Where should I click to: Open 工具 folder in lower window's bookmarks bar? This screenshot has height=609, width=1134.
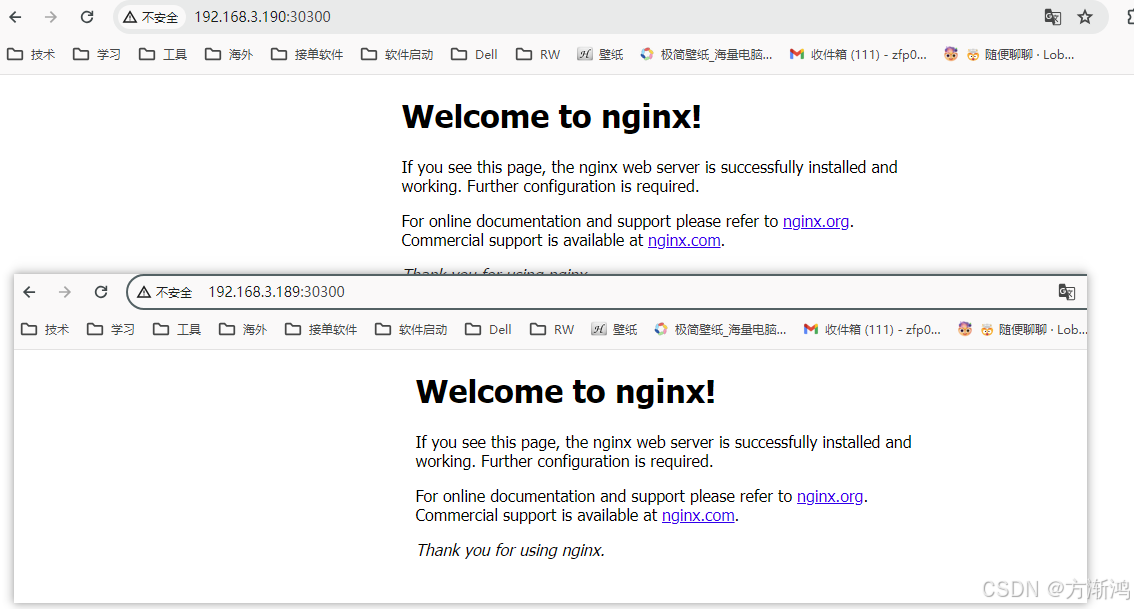pyautogui.click(x=176, y=329)
